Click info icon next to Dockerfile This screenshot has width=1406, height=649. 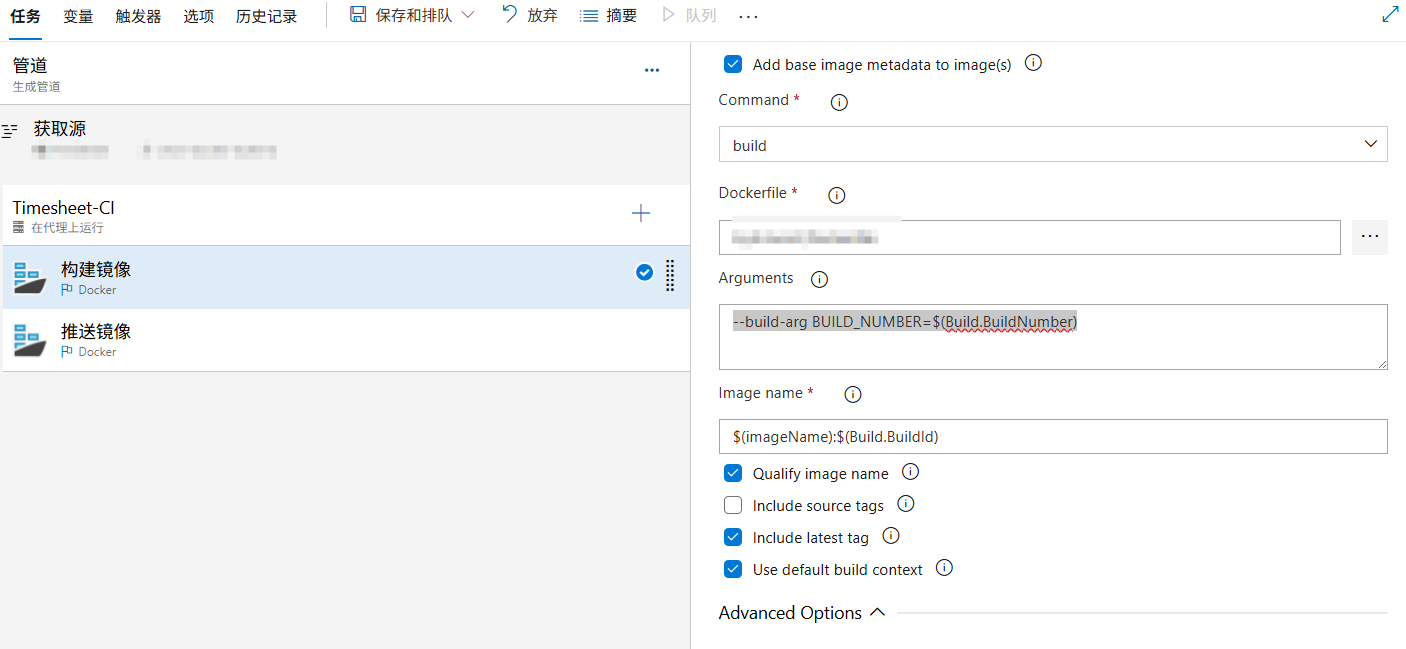click(x=837, y=195)
